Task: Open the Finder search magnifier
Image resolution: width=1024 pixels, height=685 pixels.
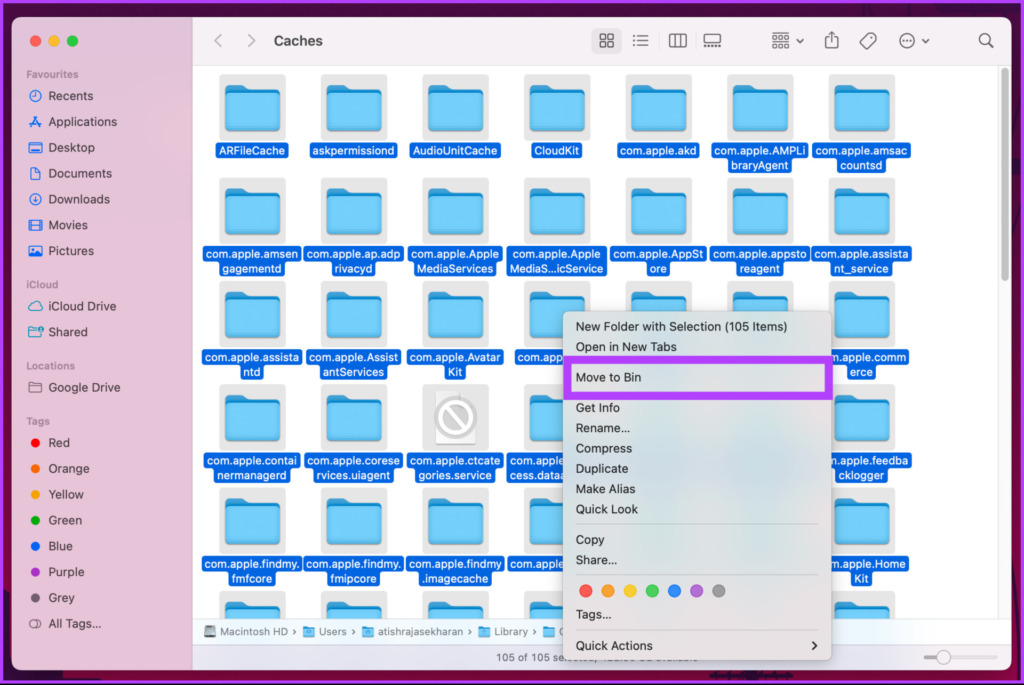Action: (985, 41)
